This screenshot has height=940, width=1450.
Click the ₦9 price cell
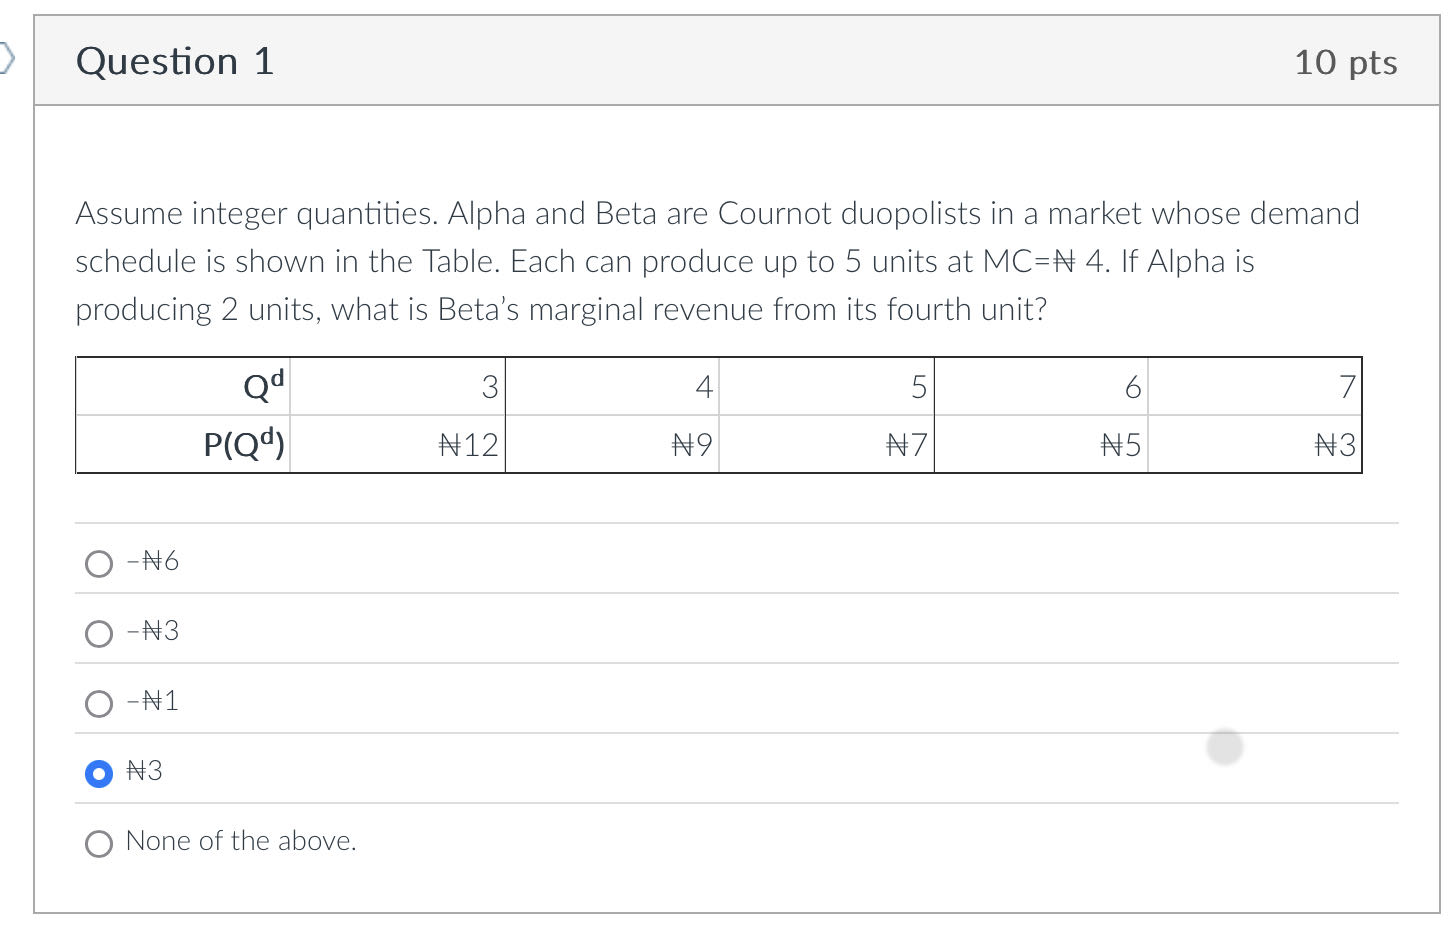tap(692, 444)
